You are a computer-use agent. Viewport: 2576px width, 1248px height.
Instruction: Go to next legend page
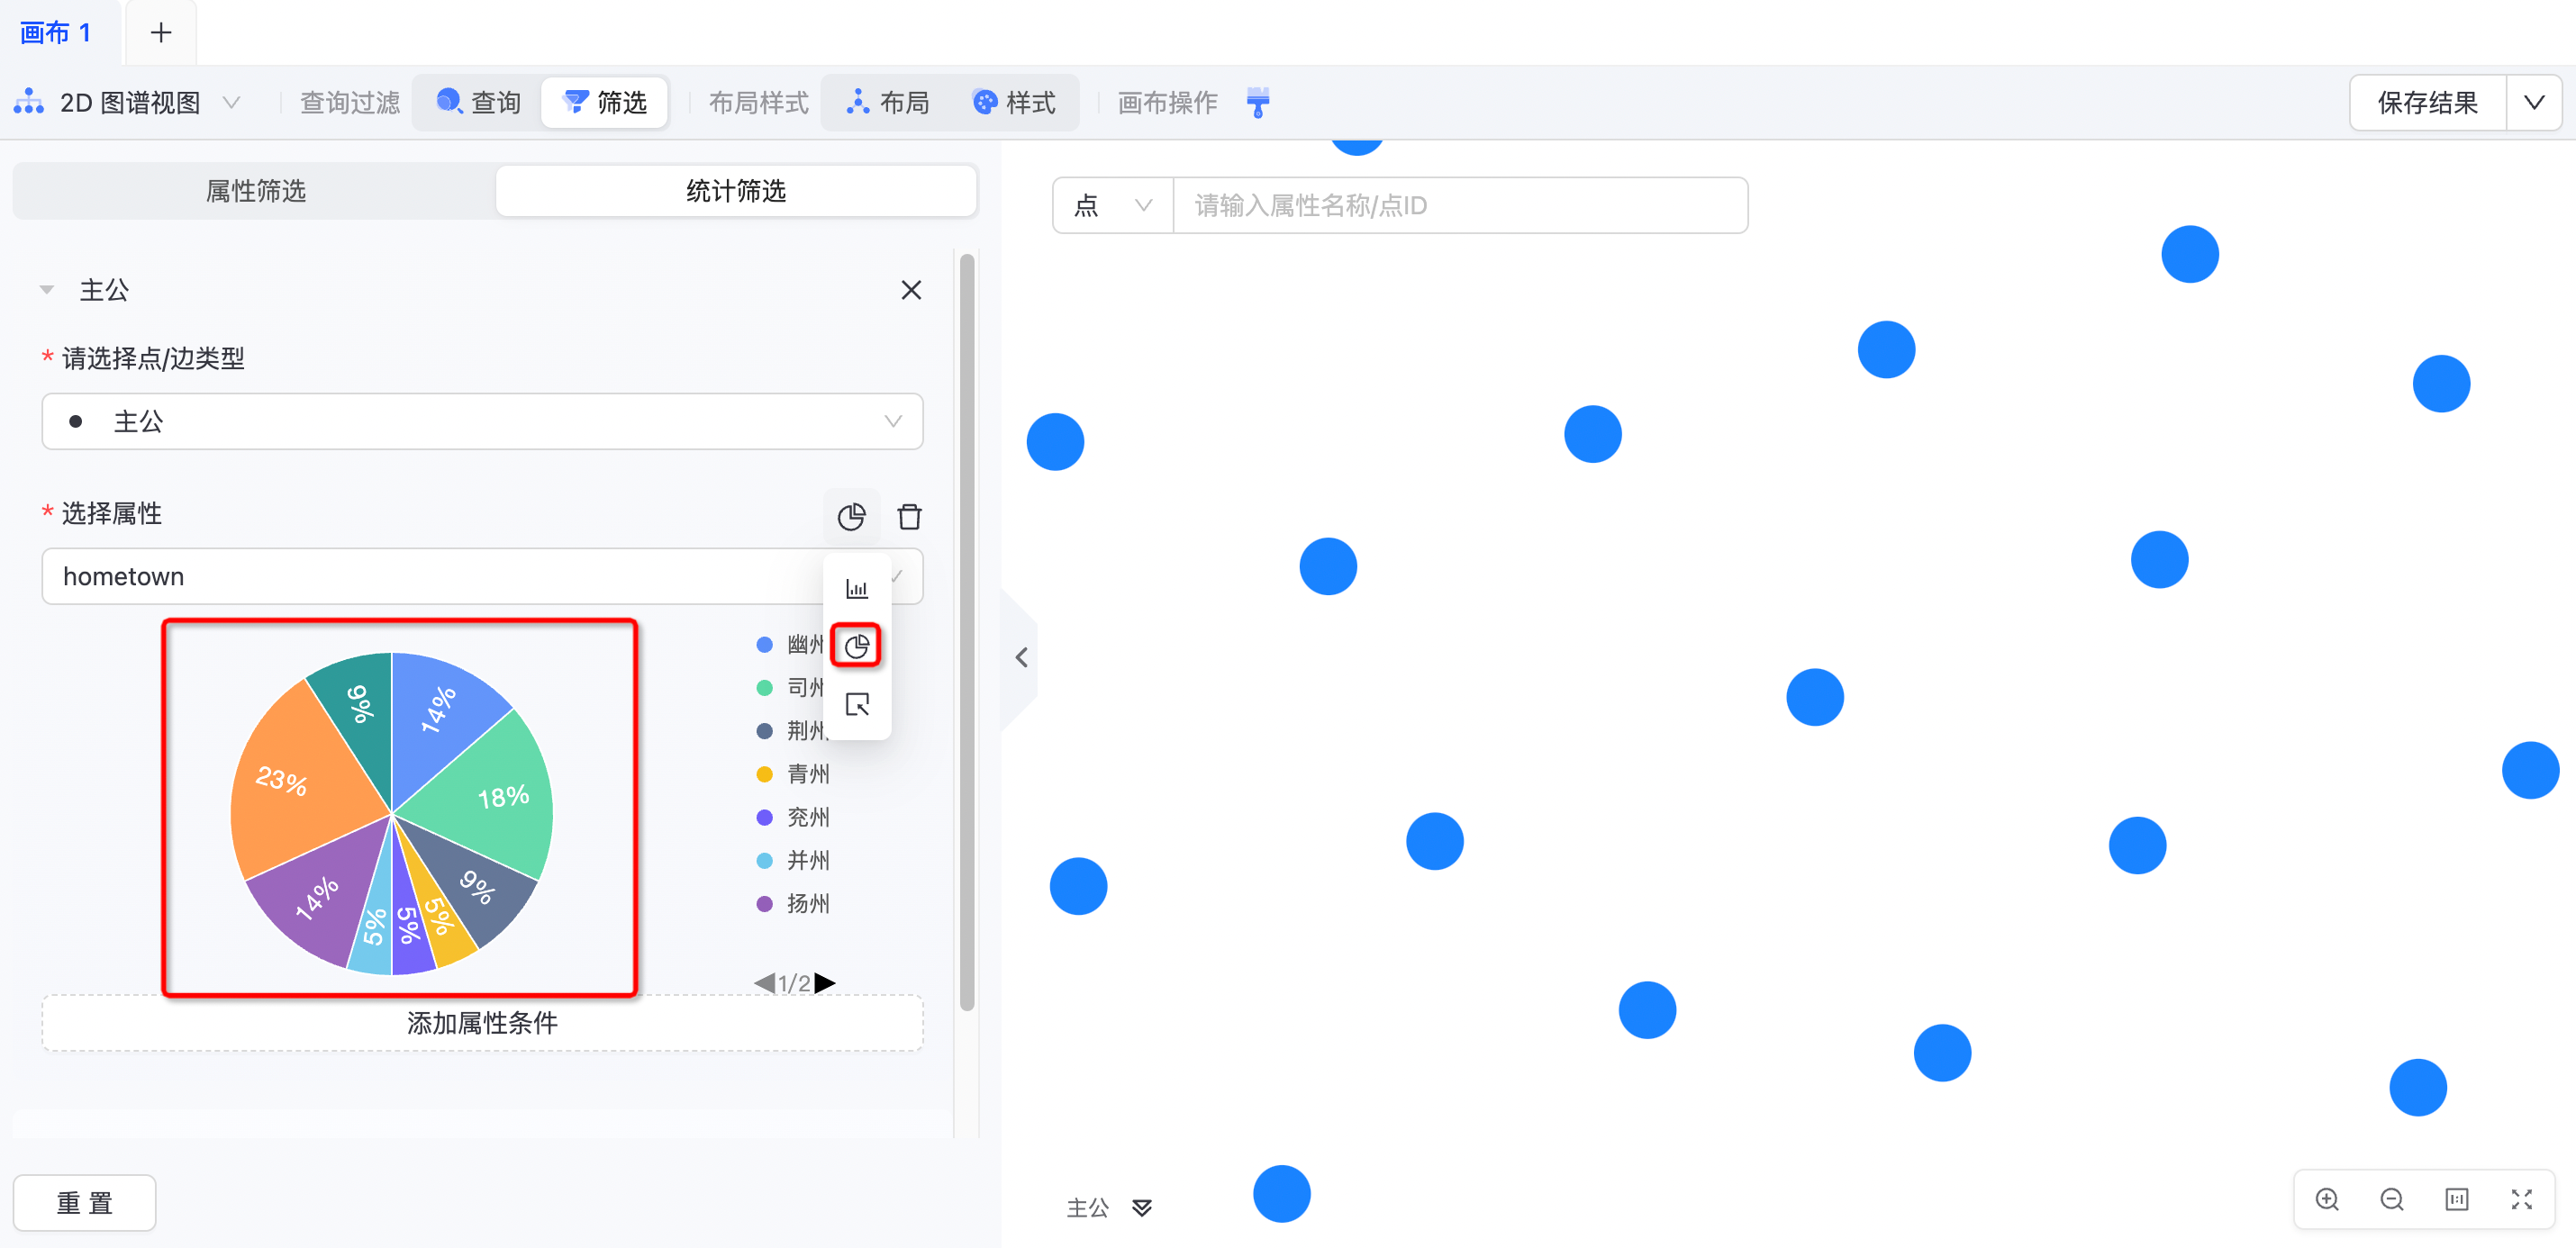tap(825, 983)
